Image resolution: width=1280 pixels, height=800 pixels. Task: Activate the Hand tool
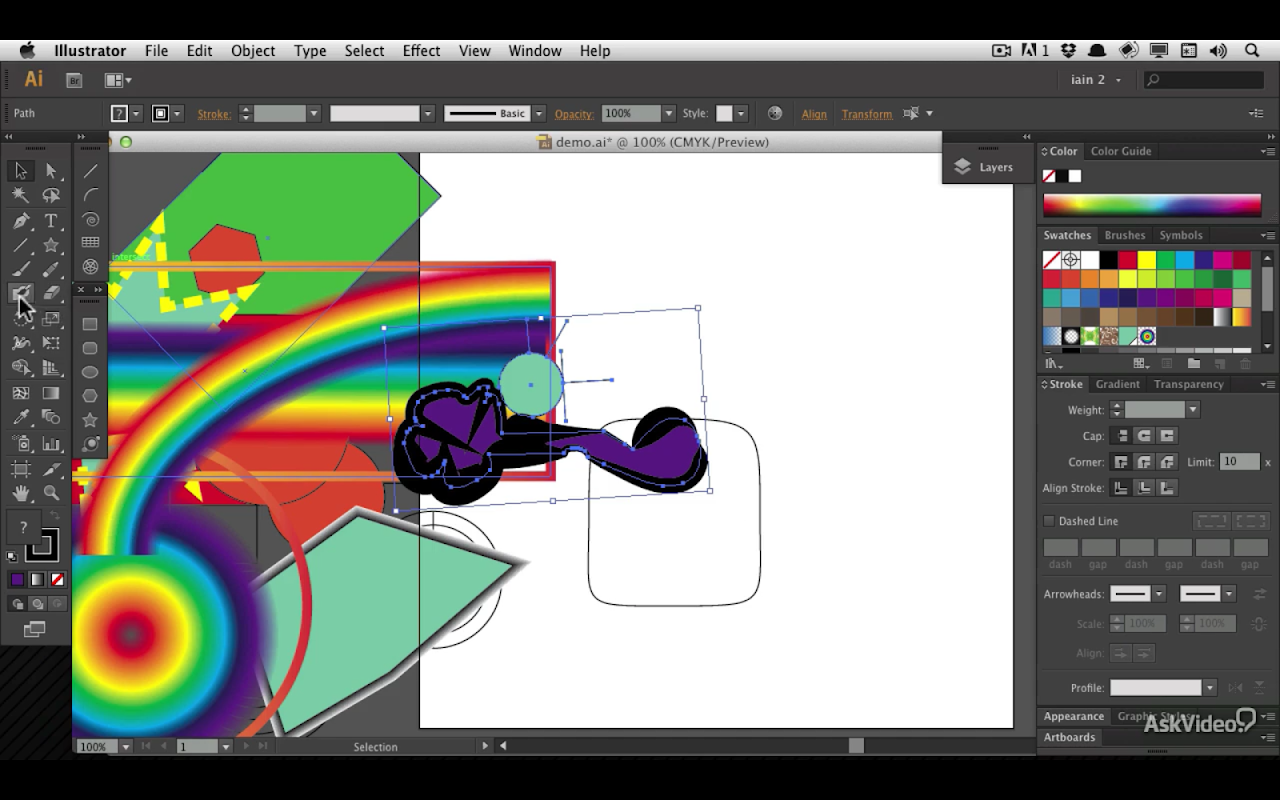(21, 493)
